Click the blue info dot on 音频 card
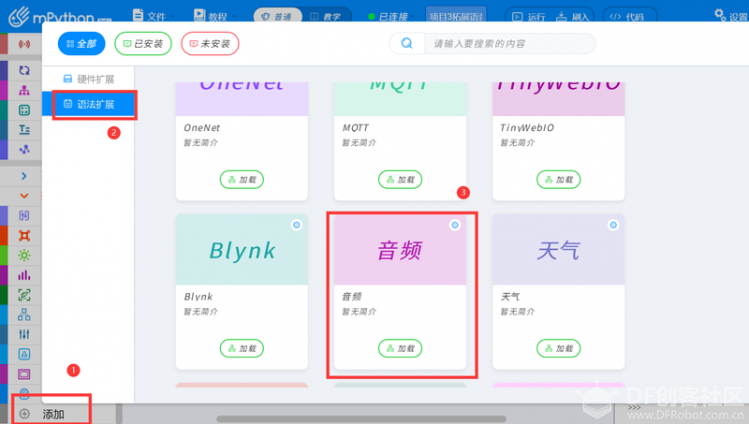 [455, 225]
